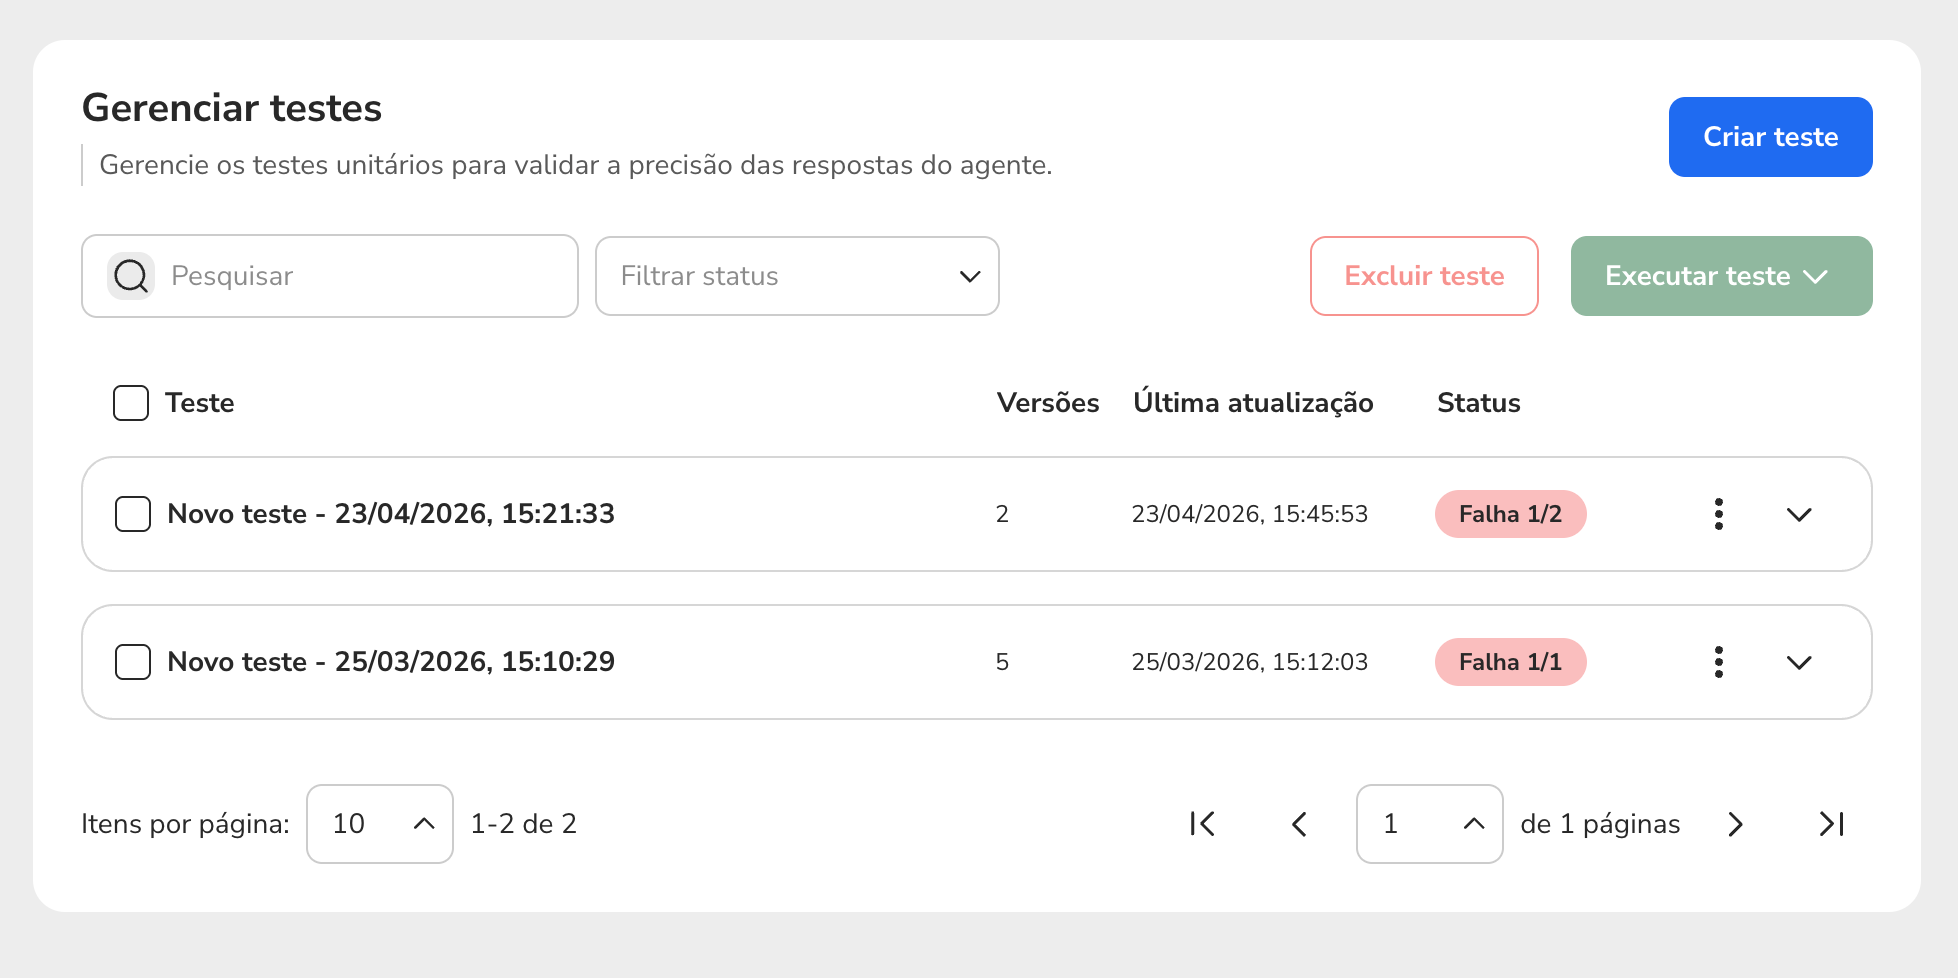Open three-dot menu for 23/04/2026 test
The image size is (1958, 978).
click(x=1718, y=514)
